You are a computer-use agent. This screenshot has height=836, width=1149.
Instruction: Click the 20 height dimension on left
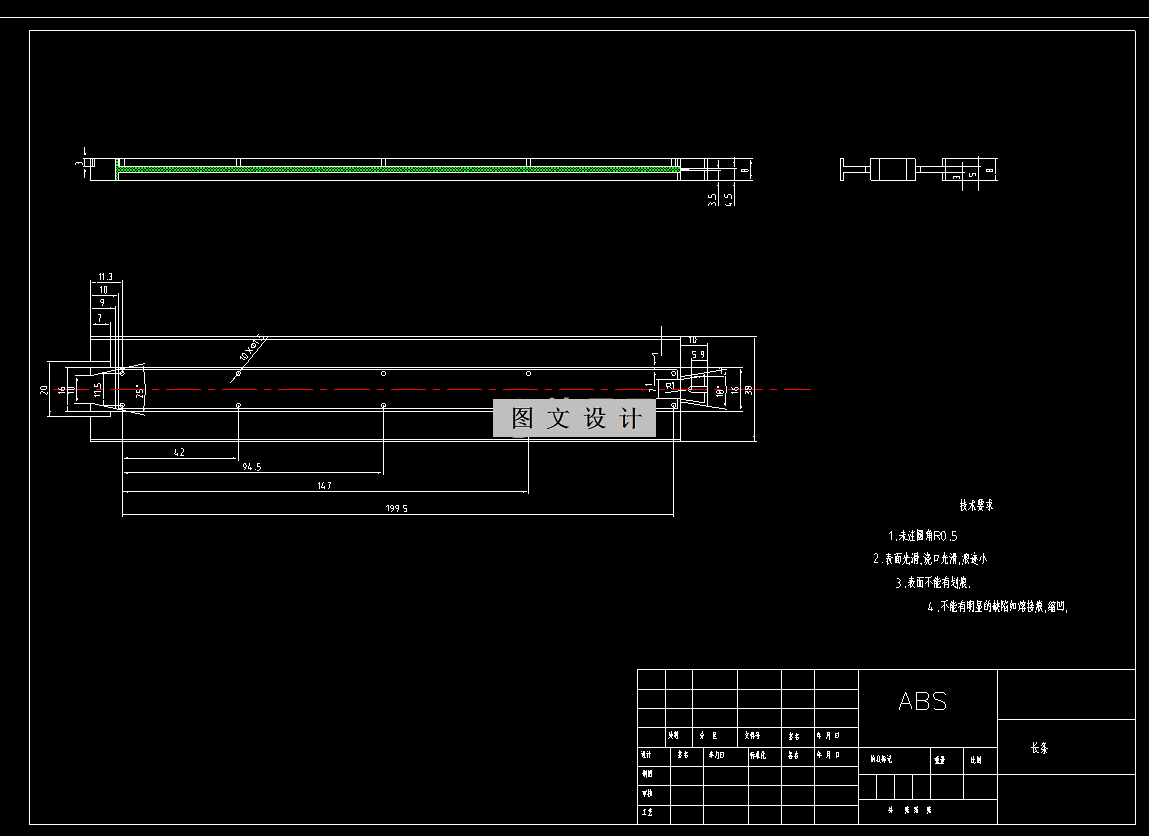tap(44, 390)
